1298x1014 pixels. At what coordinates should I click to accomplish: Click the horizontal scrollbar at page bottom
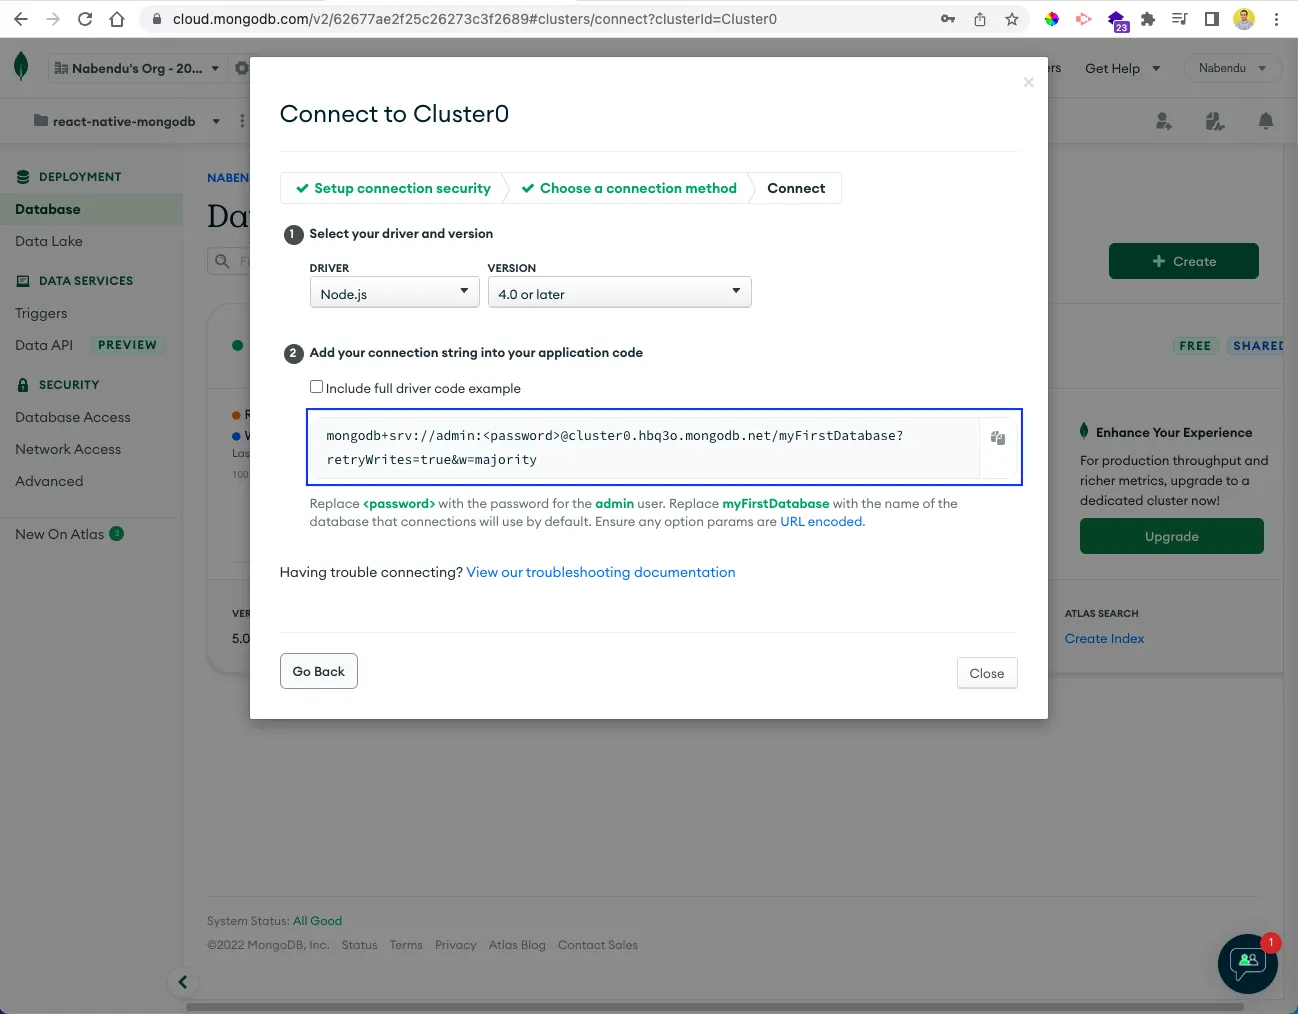[x=715, y=1007]
